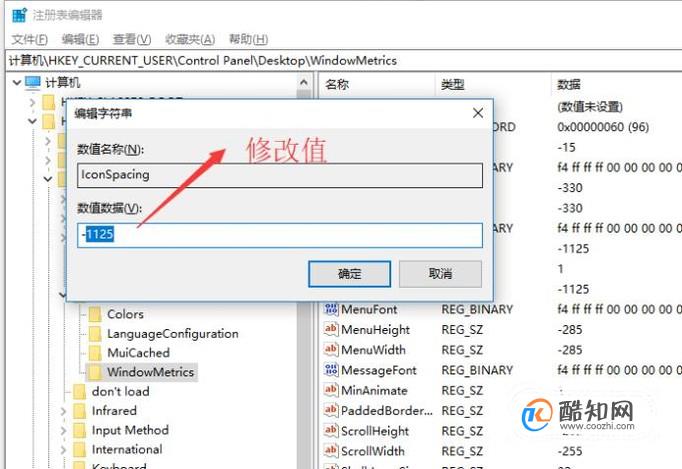Select the International folder icon

coord(80,449)
